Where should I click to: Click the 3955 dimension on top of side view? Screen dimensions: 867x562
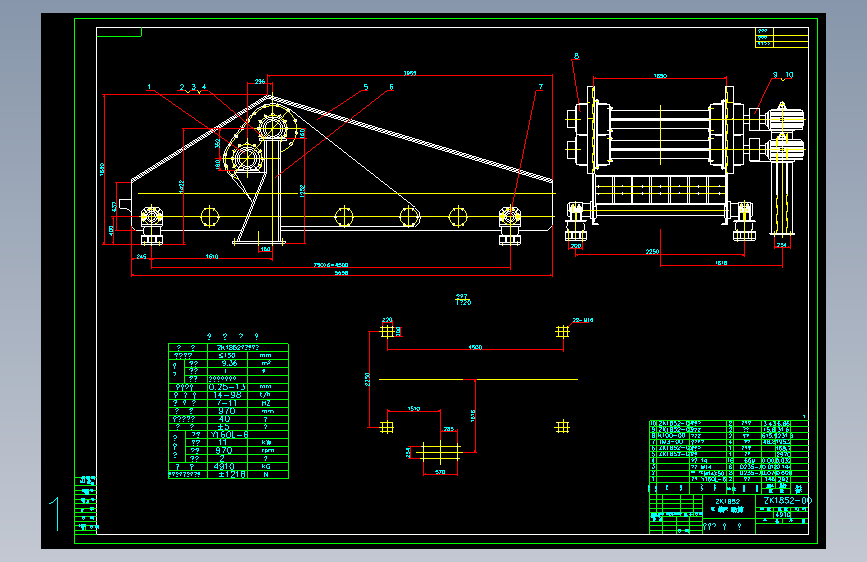(x=410, y=73)
